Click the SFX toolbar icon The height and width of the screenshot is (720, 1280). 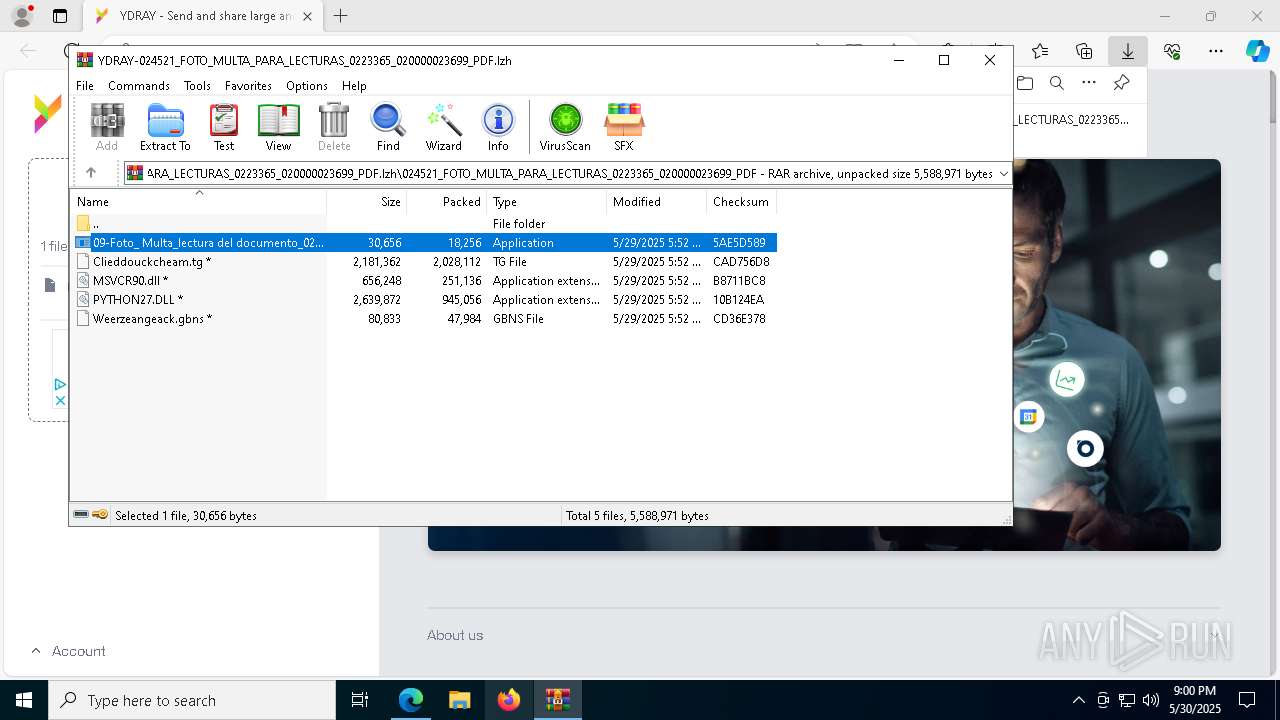623,127
